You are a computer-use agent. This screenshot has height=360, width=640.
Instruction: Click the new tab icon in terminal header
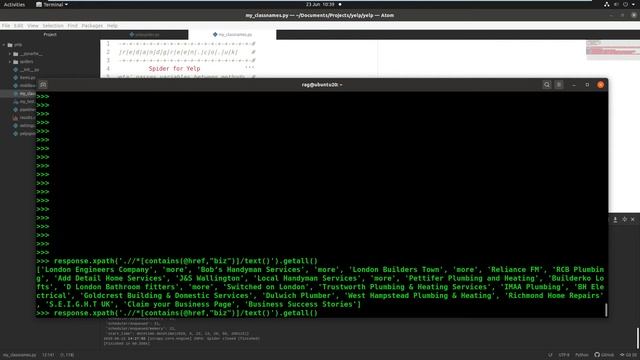coord(43,84)
